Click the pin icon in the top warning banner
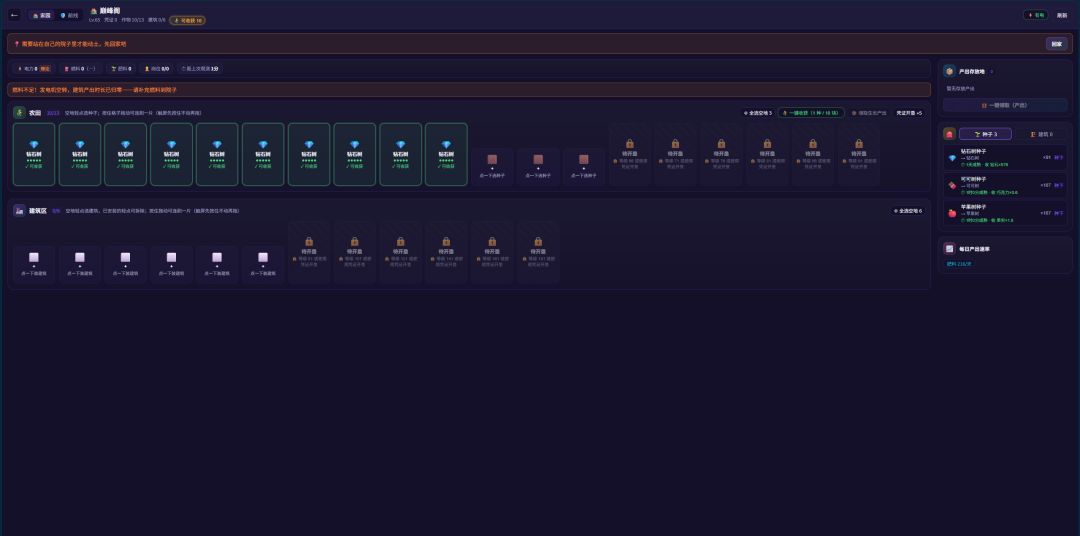Viewport: 1080px width, 536px height. point(17,44)
